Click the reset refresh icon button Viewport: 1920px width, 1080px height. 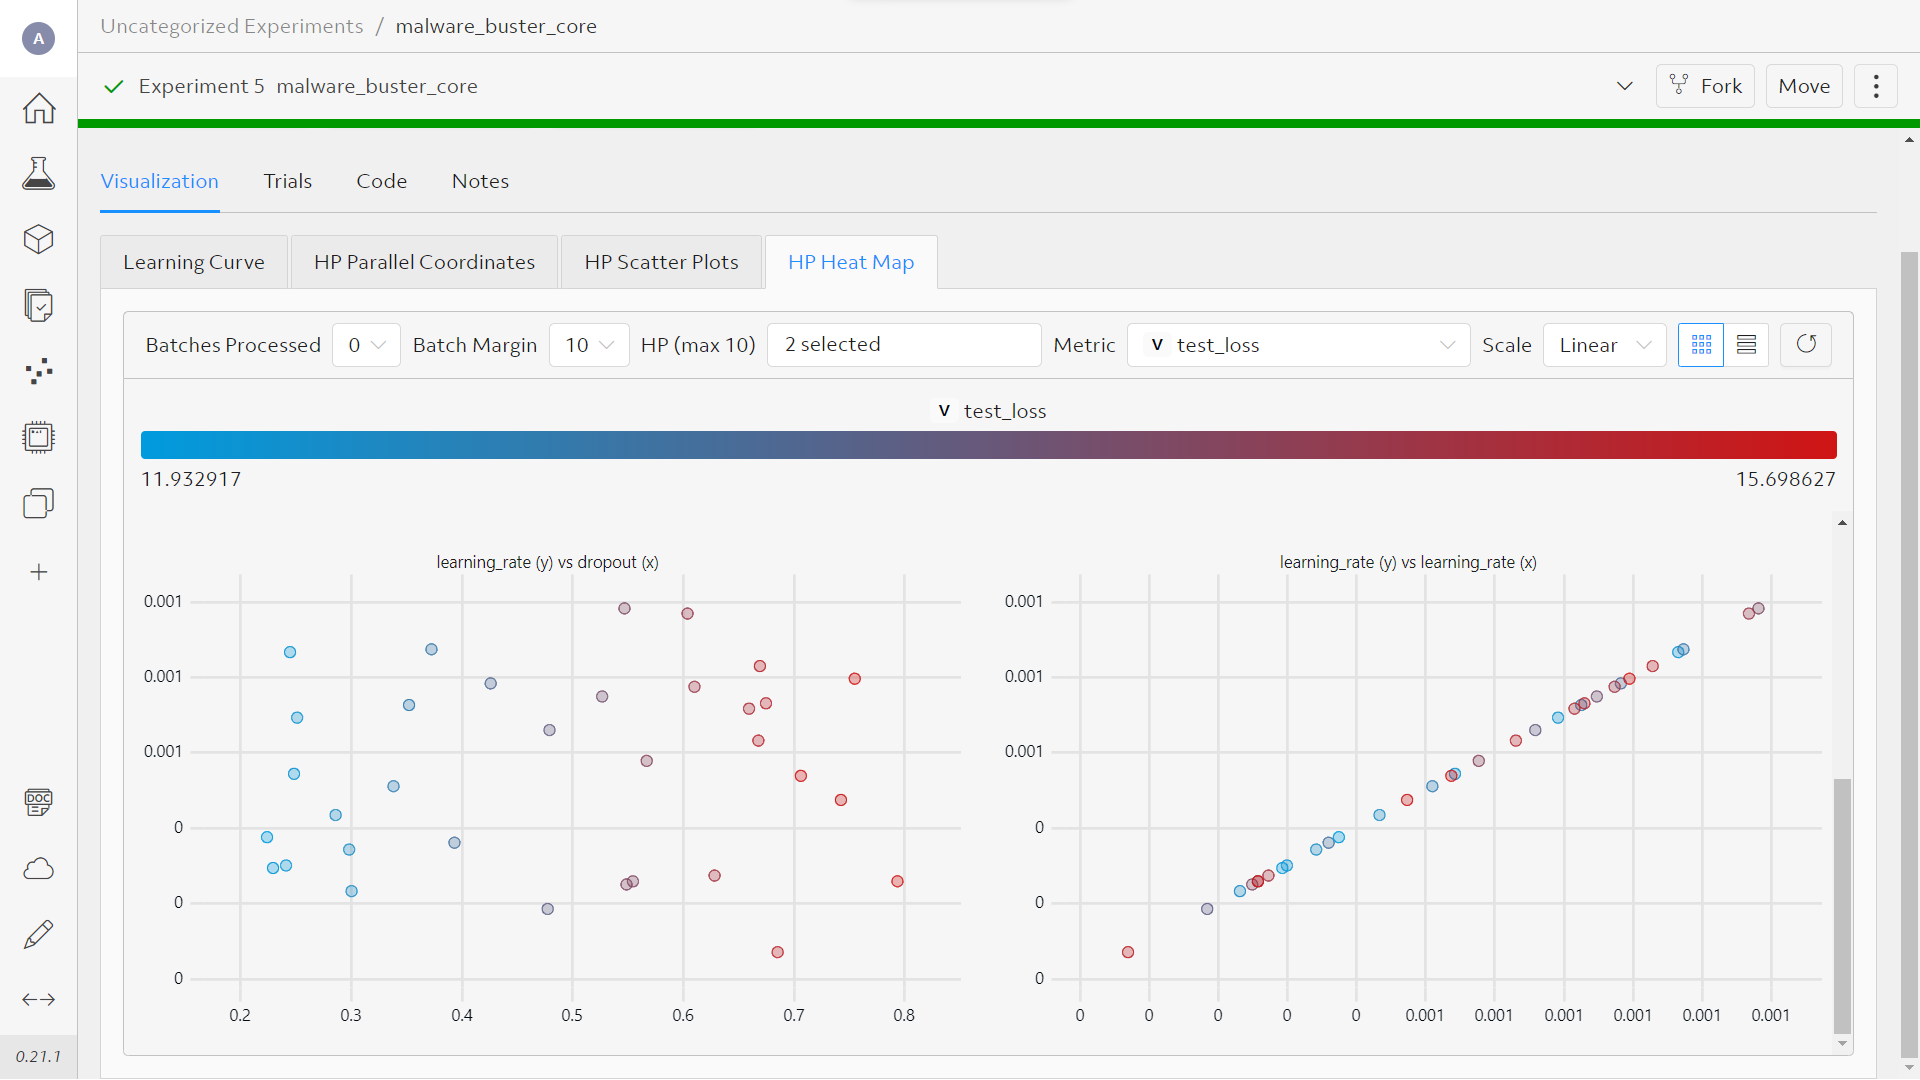(1805, 345)
